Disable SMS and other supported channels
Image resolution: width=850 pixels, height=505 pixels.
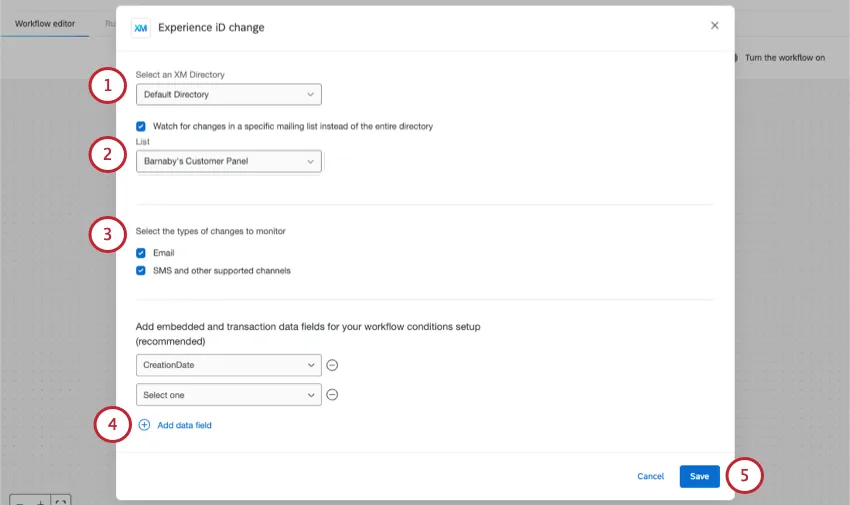tap(141, 270)
